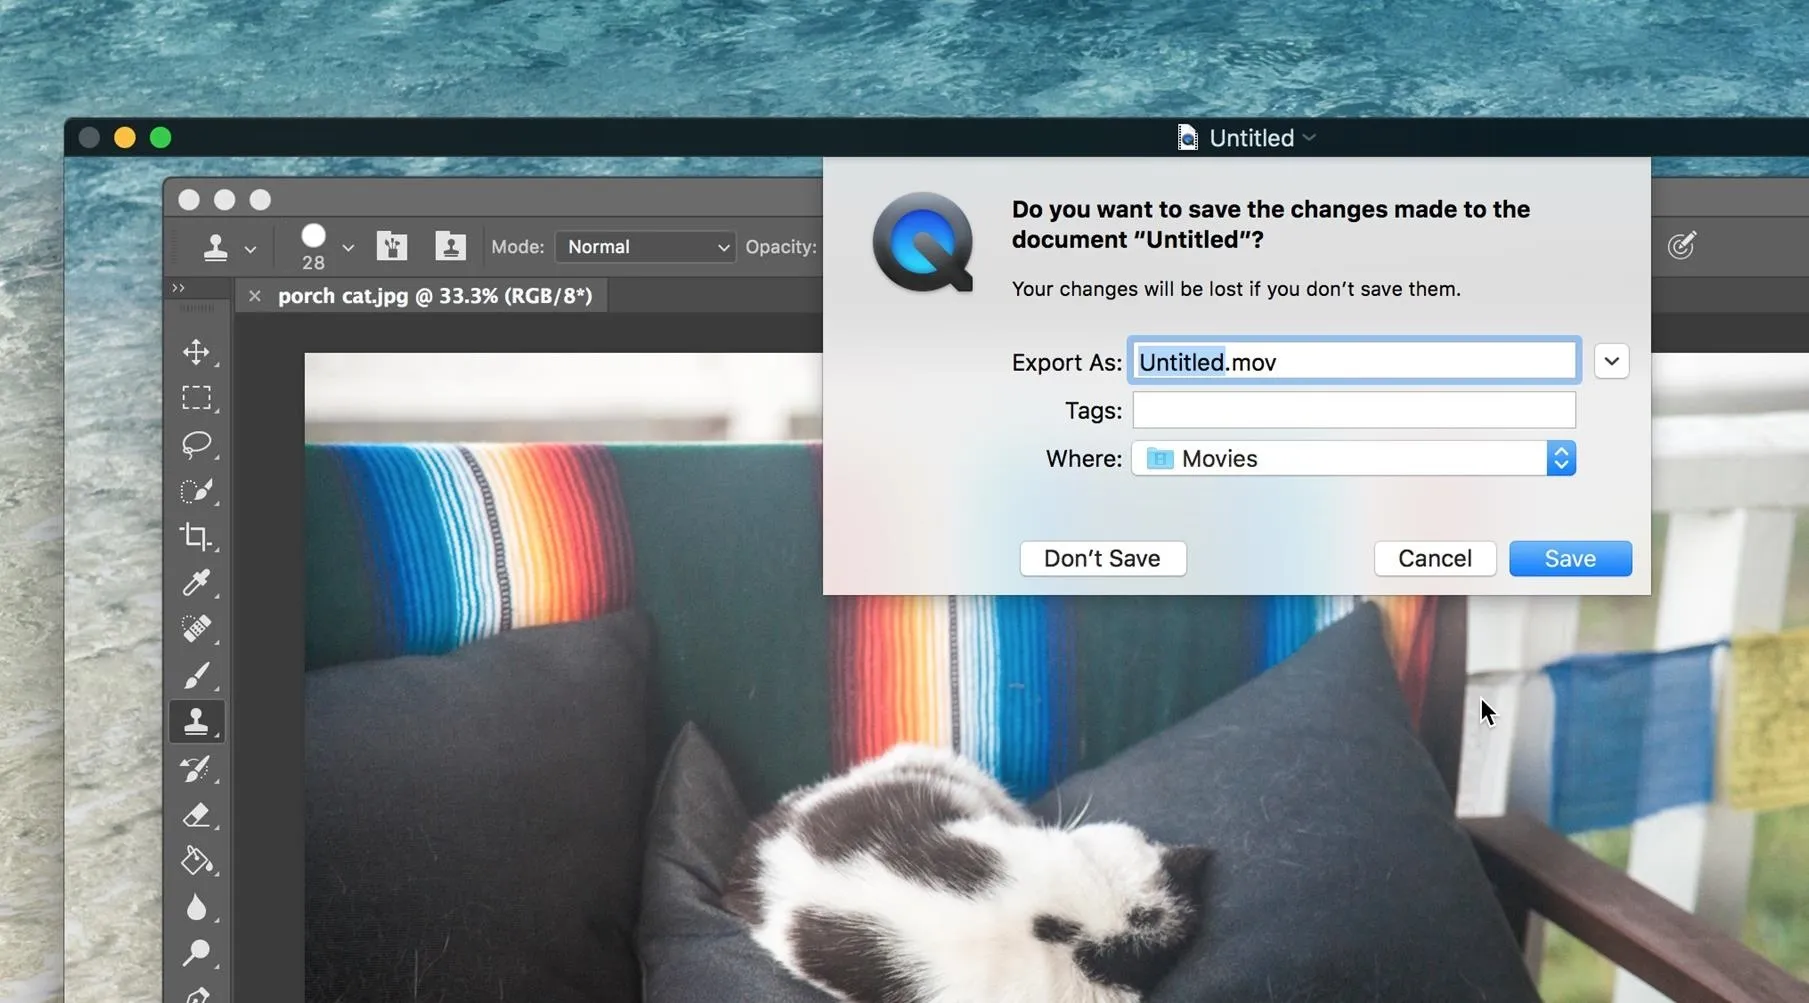This screenshot has width=1809, height=1003.
Task: Select the Brush tool
Action: (x=196, y=676)
